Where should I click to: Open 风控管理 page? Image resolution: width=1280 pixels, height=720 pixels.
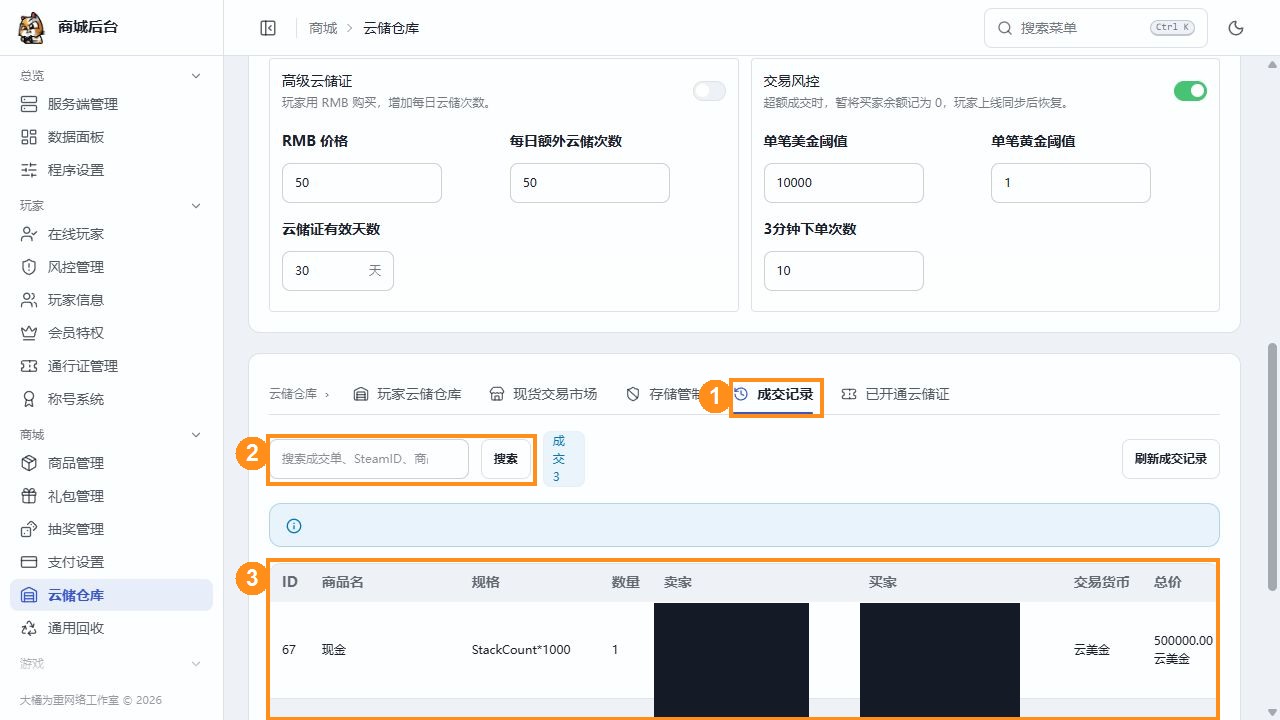[111, 267]
